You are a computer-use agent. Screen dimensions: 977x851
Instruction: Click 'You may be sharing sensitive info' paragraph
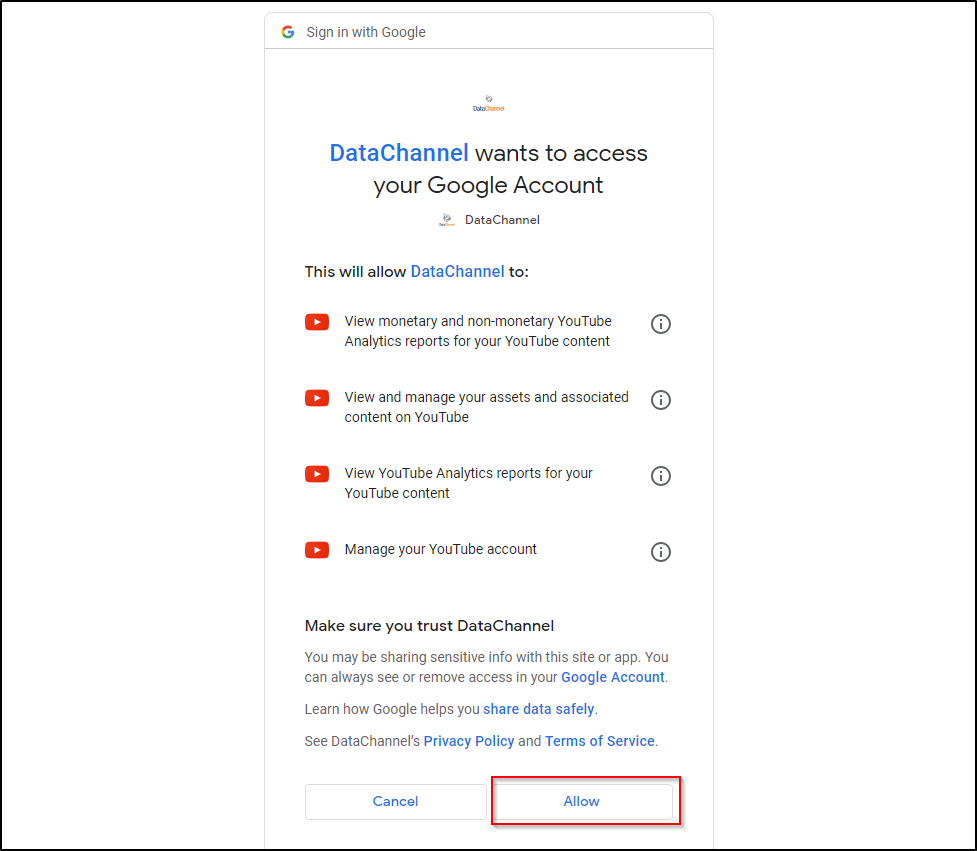(x=487, y=667)
